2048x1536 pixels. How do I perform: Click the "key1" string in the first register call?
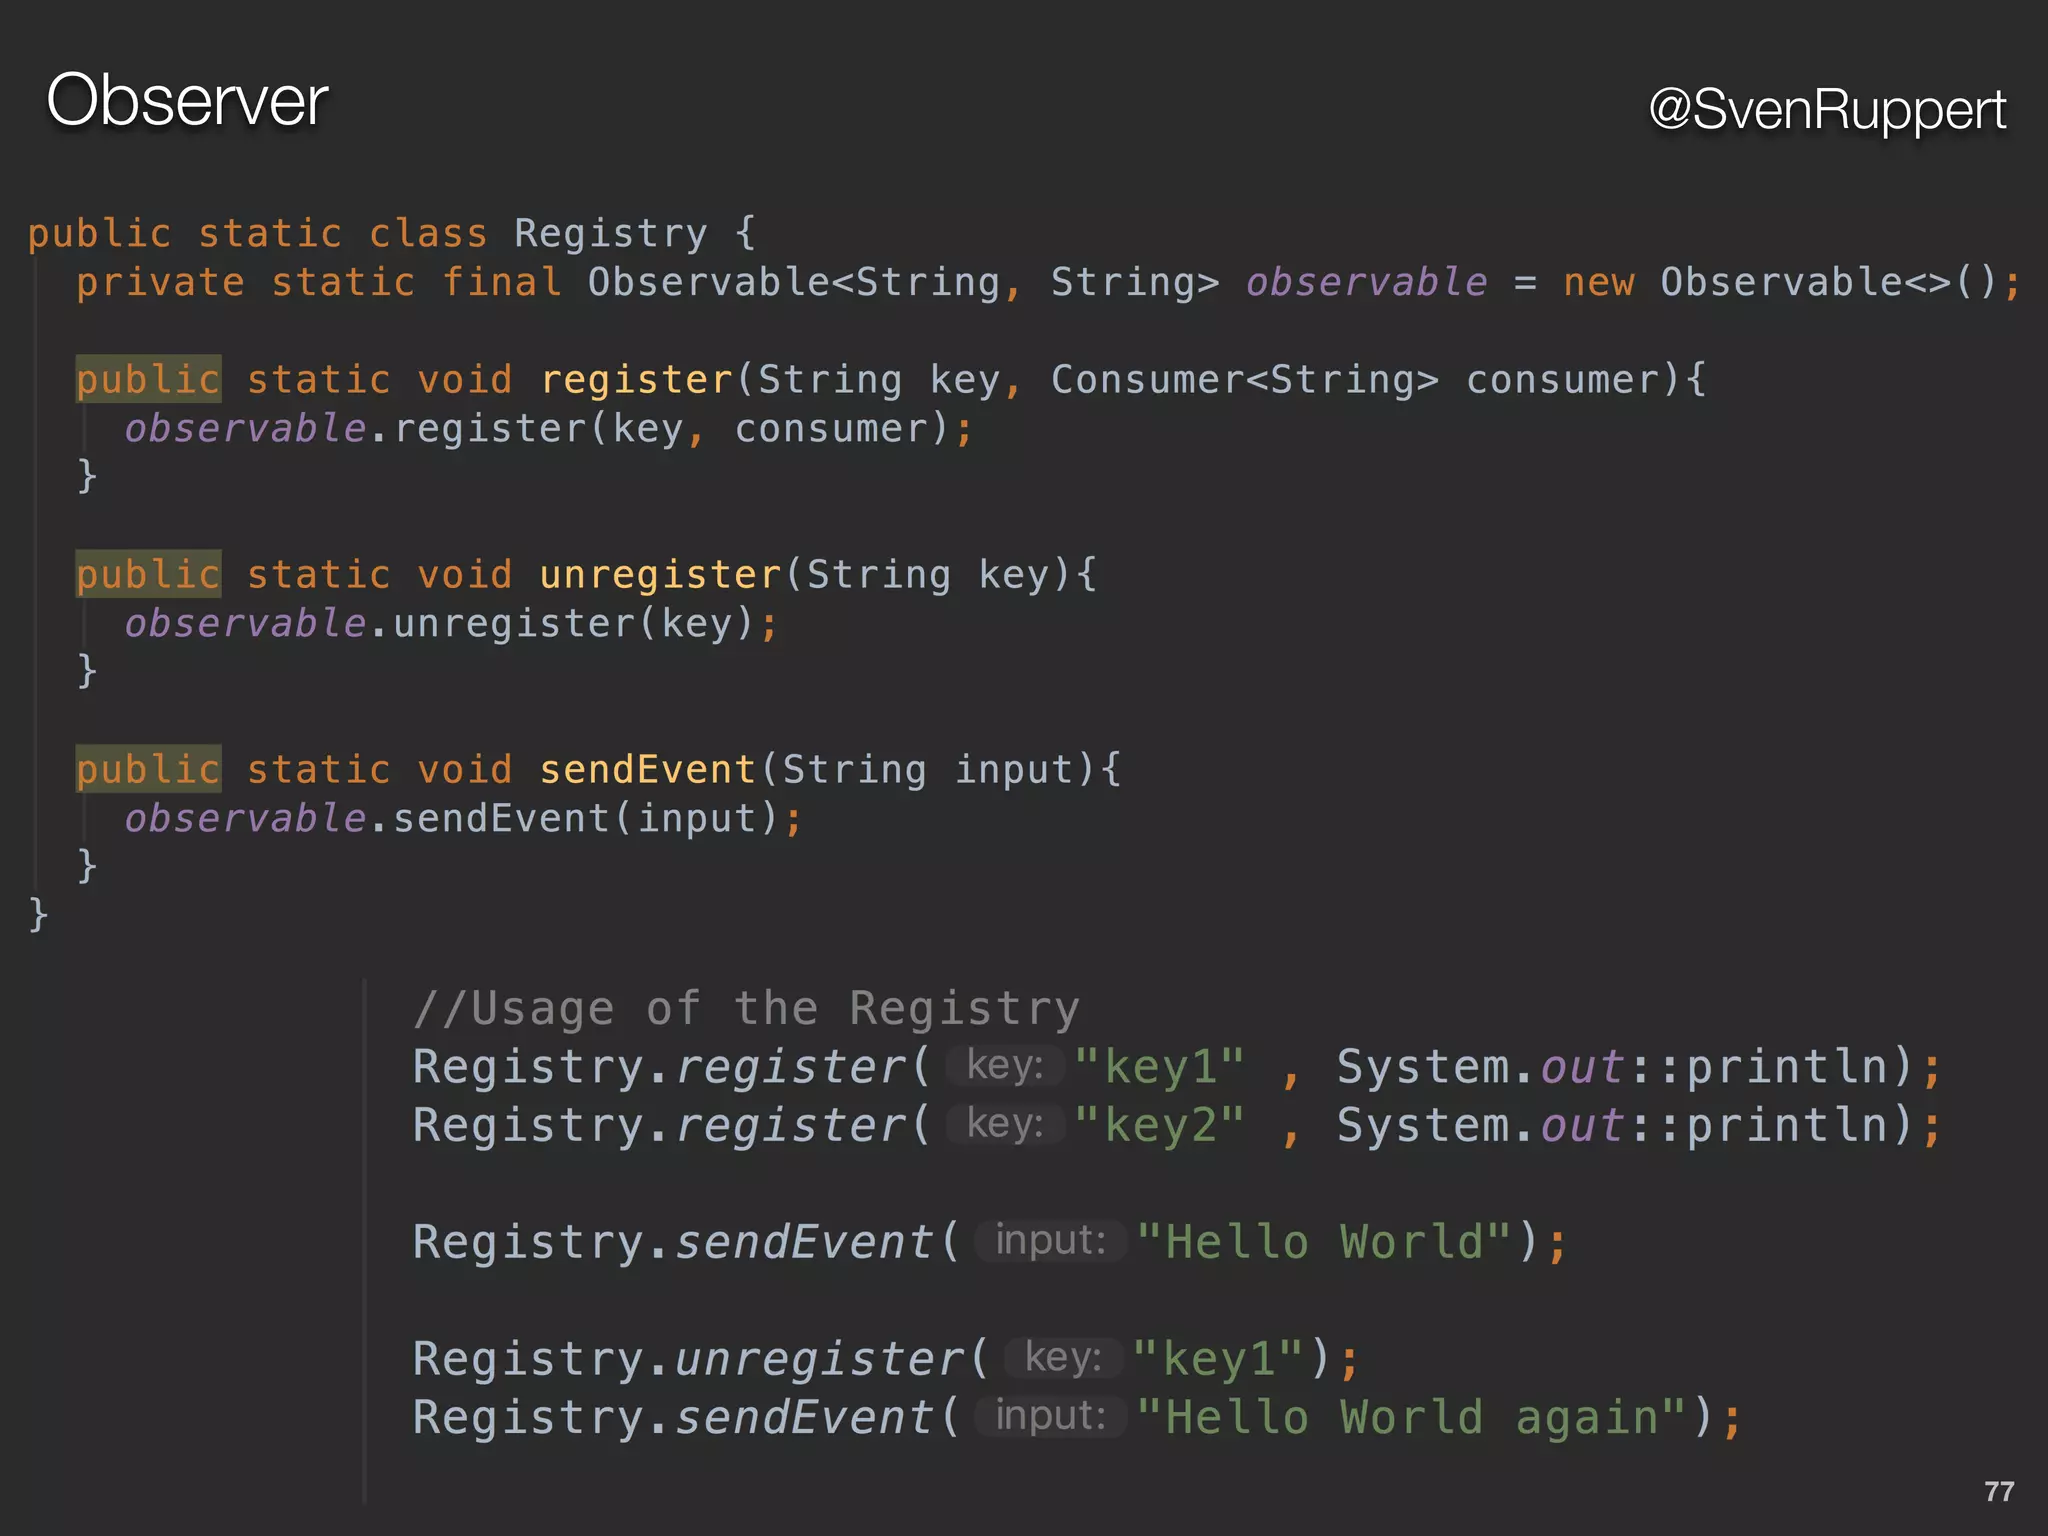tap(1160, 1067)
